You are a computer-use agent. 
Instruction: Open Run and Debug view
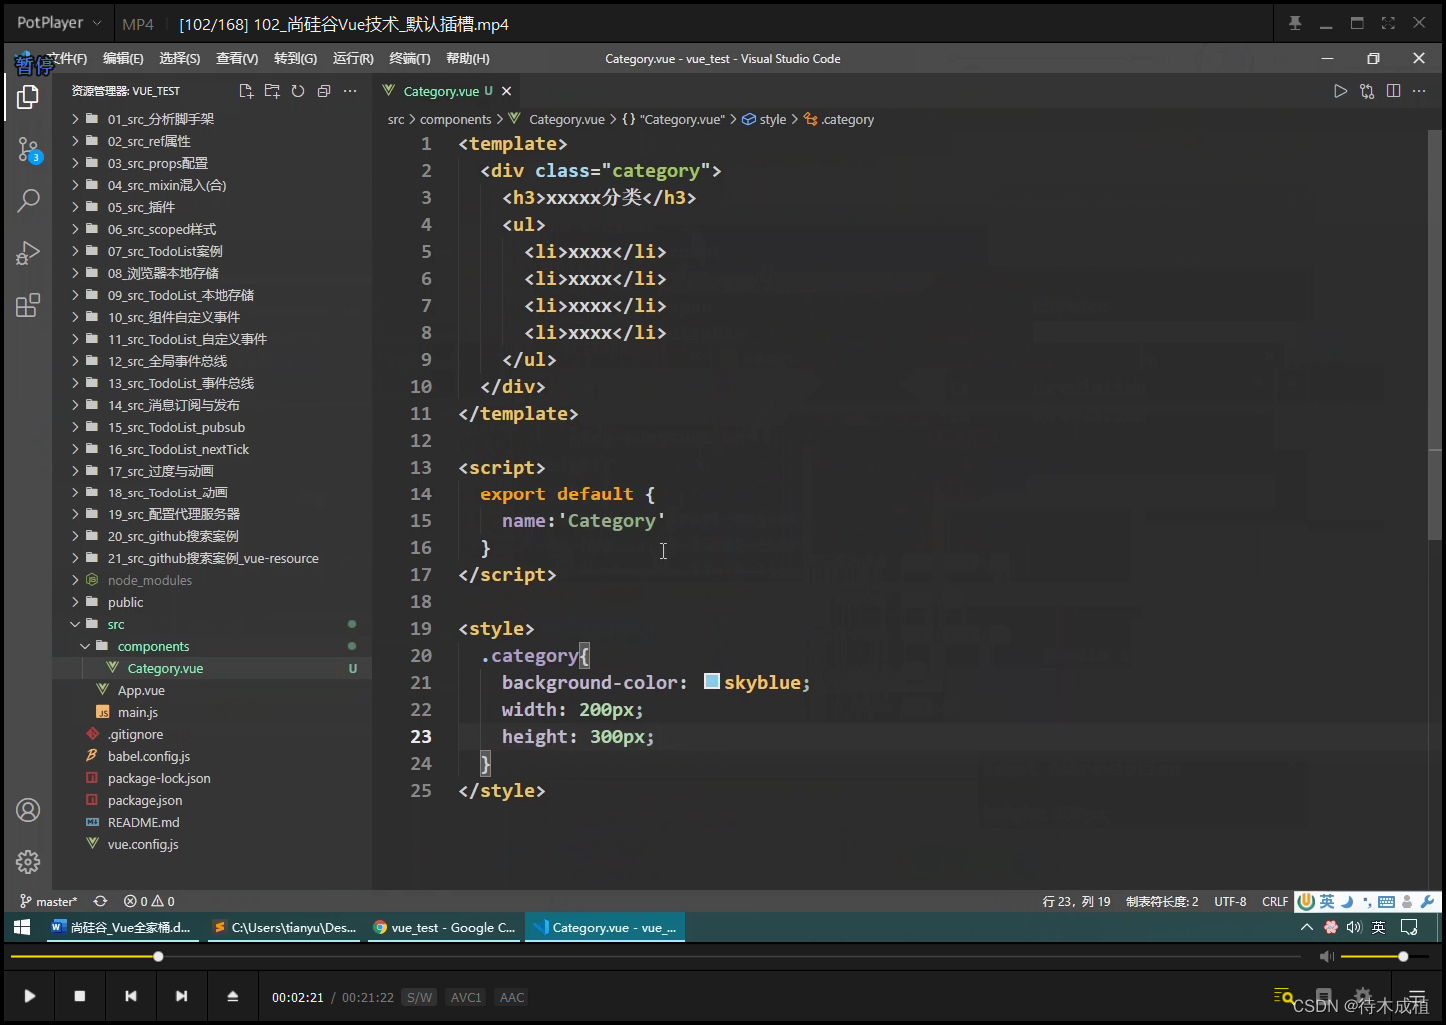tap(28, 253)
